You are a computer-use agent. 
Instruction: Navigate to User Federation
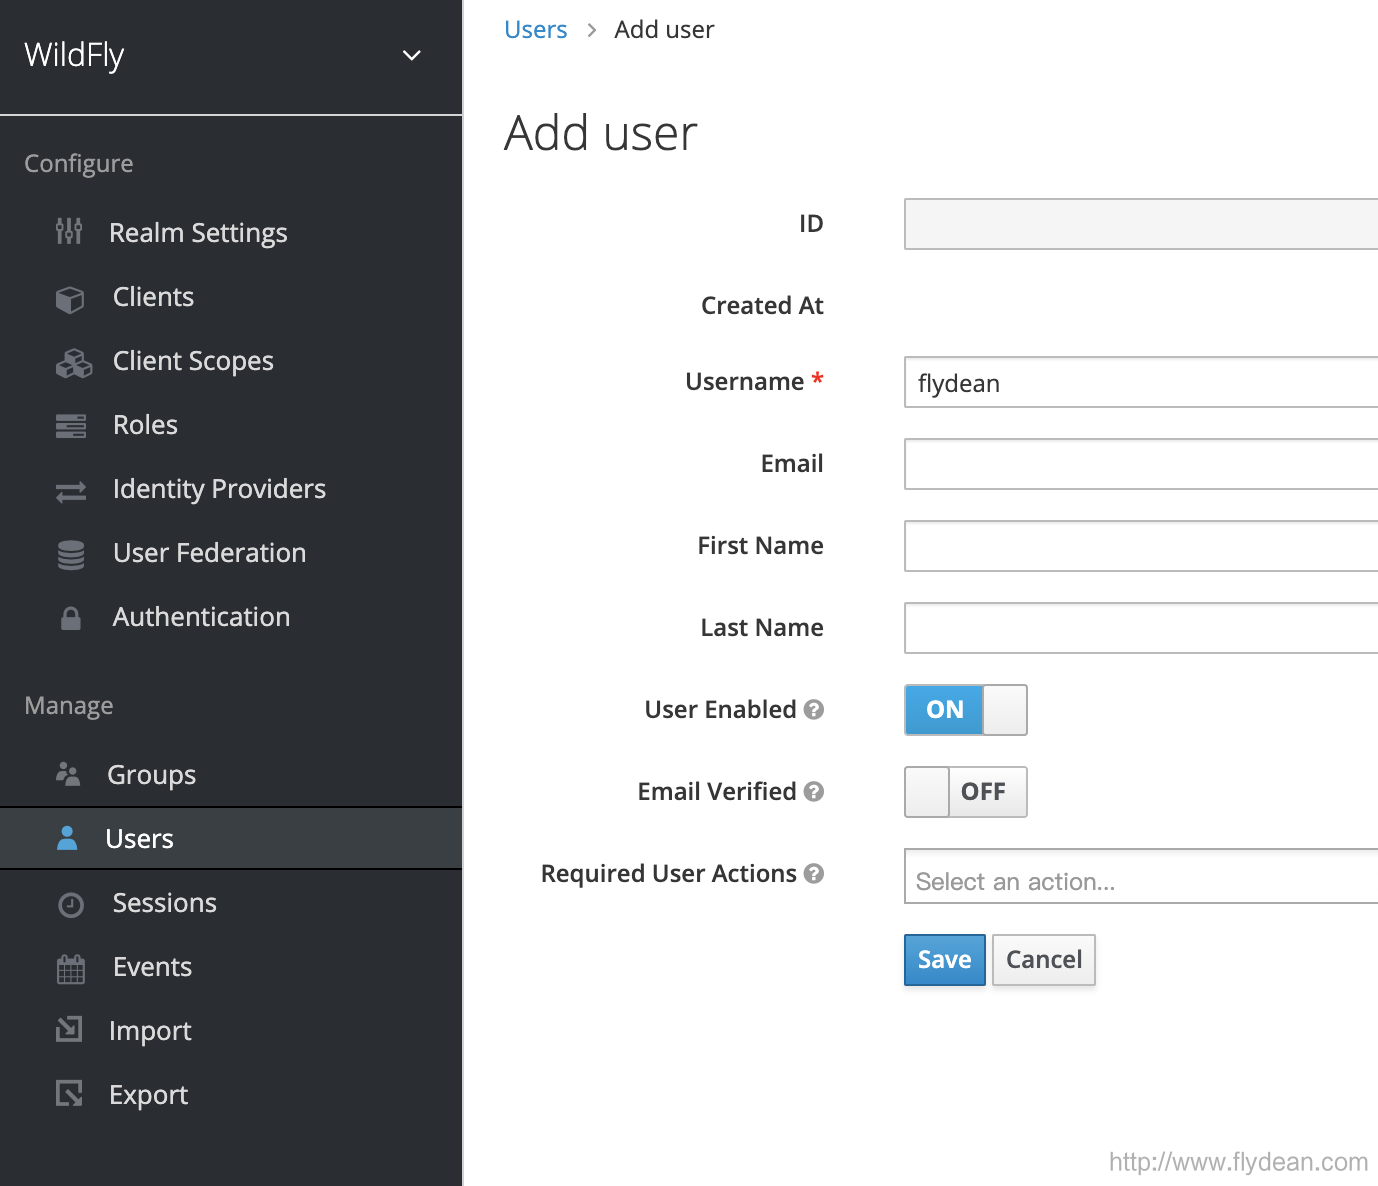pos(209,552)
